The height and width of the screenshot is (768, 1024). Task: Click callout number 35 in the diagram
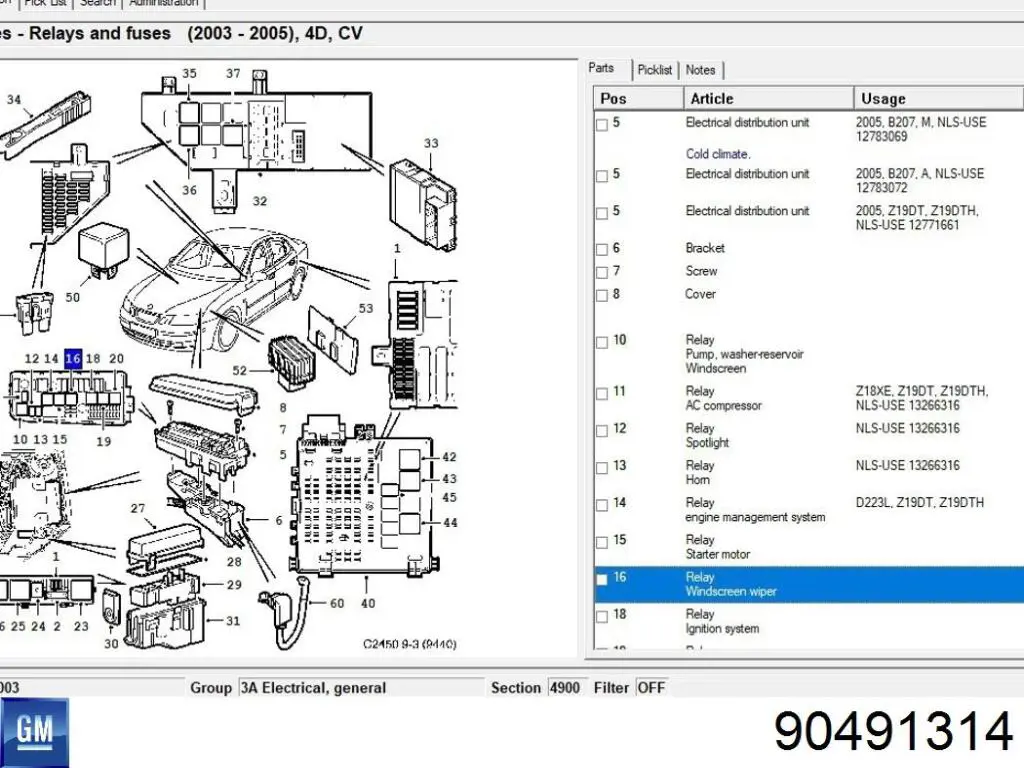pos(189,74)
